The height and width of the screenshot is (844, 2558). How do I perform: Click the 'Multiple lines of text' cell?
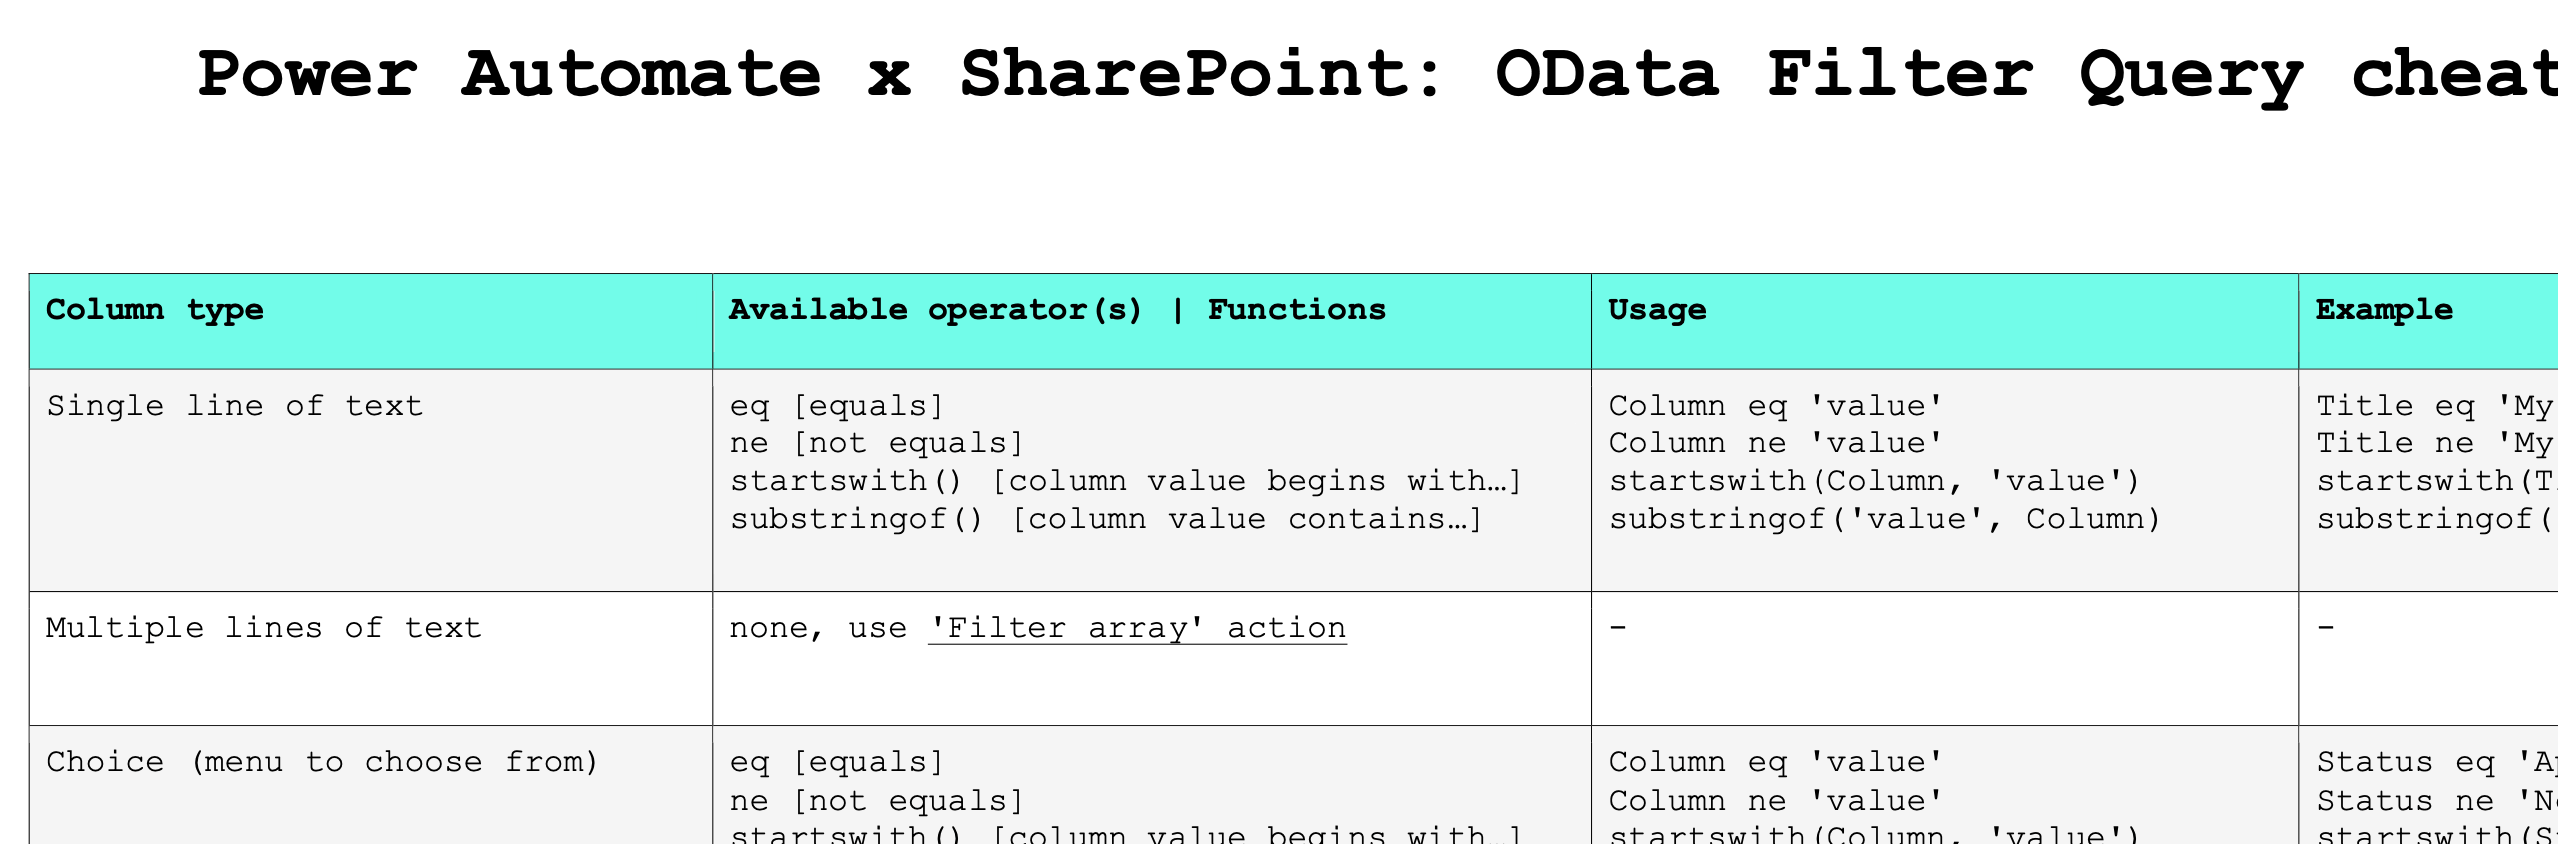[264, 628]
